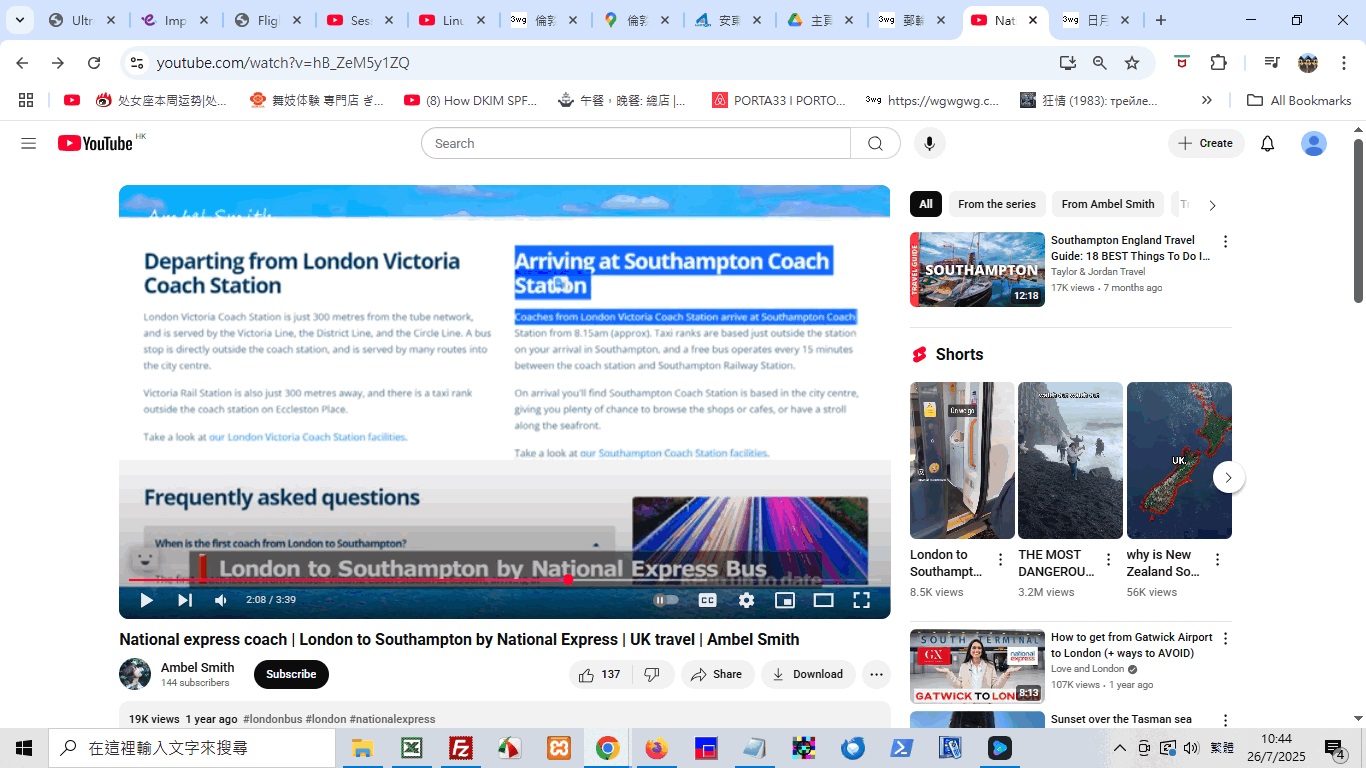The image size is (1366, 768).
Task: Toggle autoplay switch
Action: [666, 600]
